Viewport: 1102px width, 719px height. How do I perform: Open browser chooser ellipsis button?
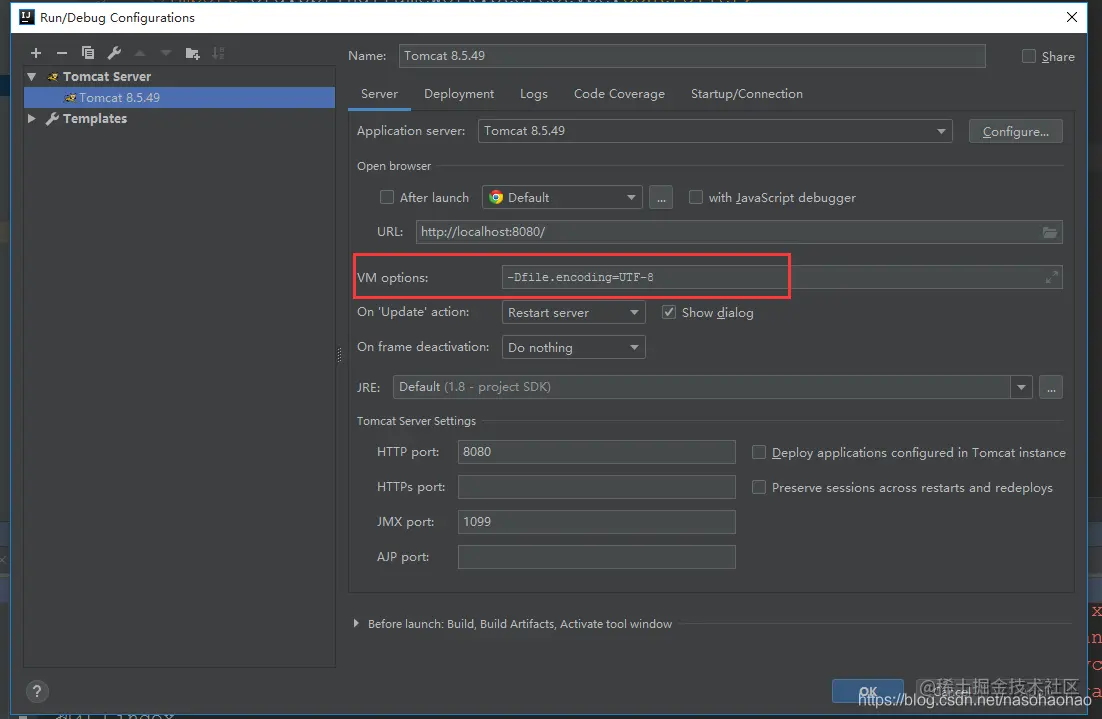tap(661, 197)
